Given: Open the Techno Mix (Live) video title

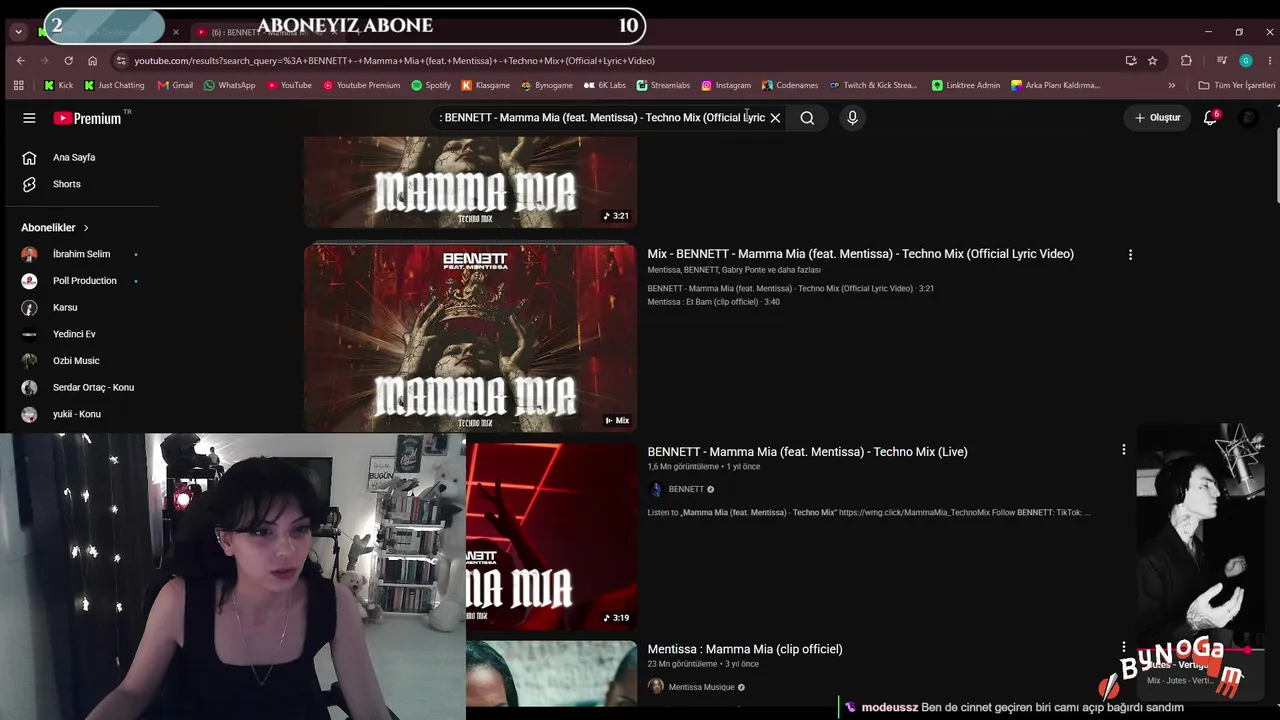Looking at the screenshot, I should [807, 452].
